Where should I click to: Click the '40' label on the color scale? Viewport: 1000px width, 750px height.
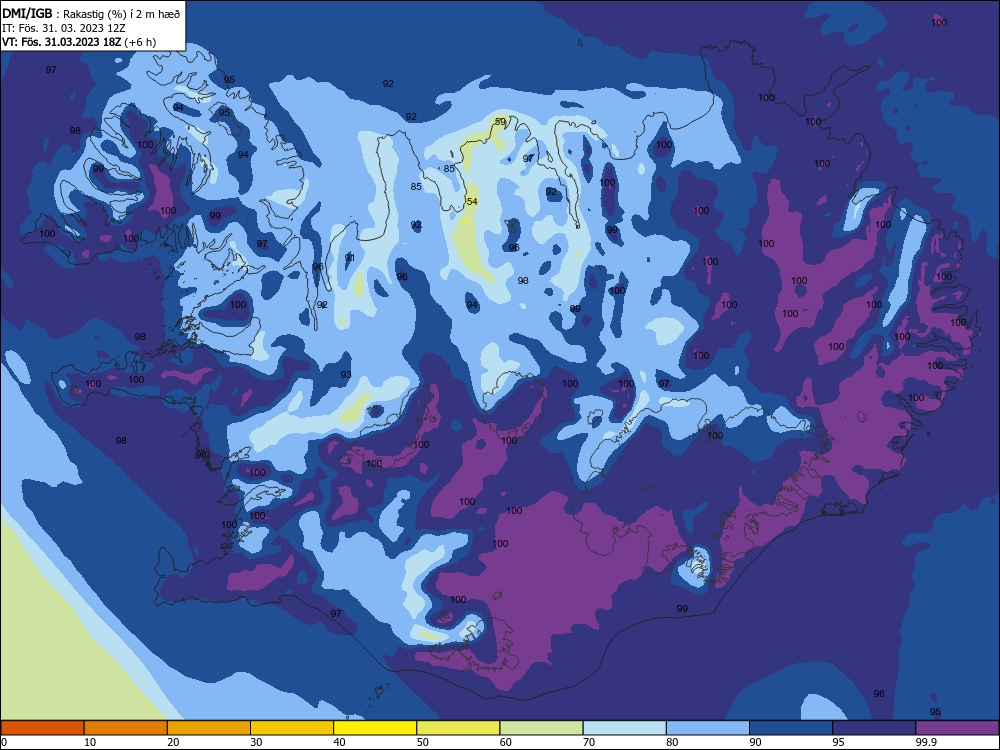[339, 742]
